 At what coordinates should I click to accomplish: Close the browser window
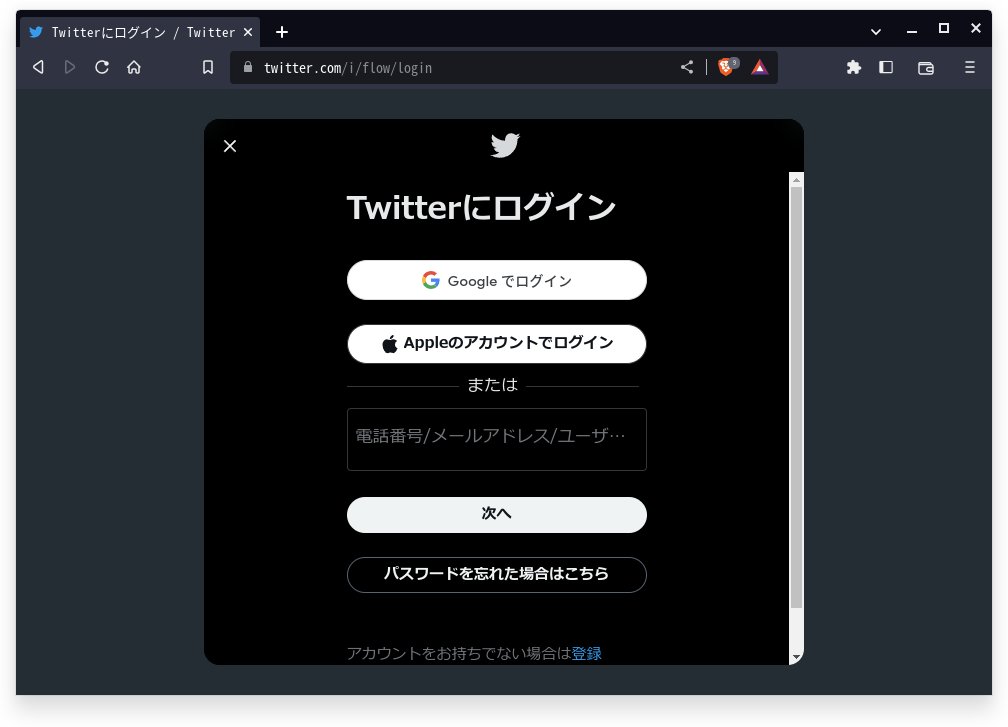pyautogui.click(x=976, y=28)
